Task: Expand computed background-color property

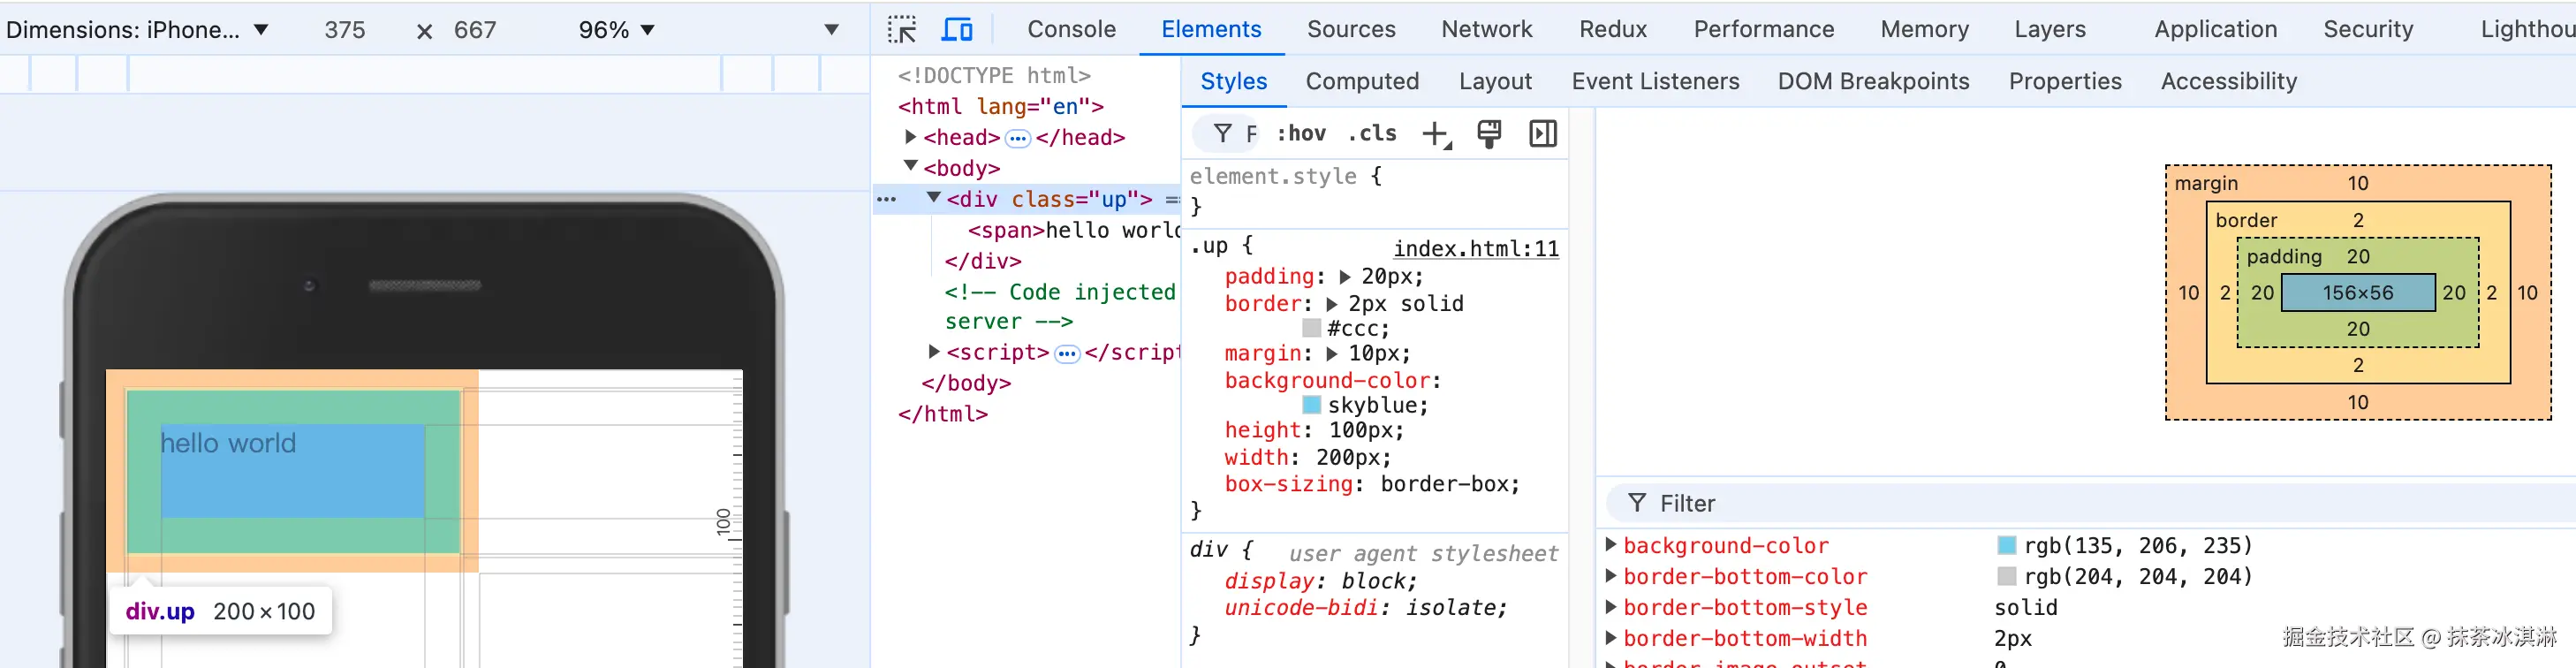Action: pyautogui.click(x=1610, y=544)
